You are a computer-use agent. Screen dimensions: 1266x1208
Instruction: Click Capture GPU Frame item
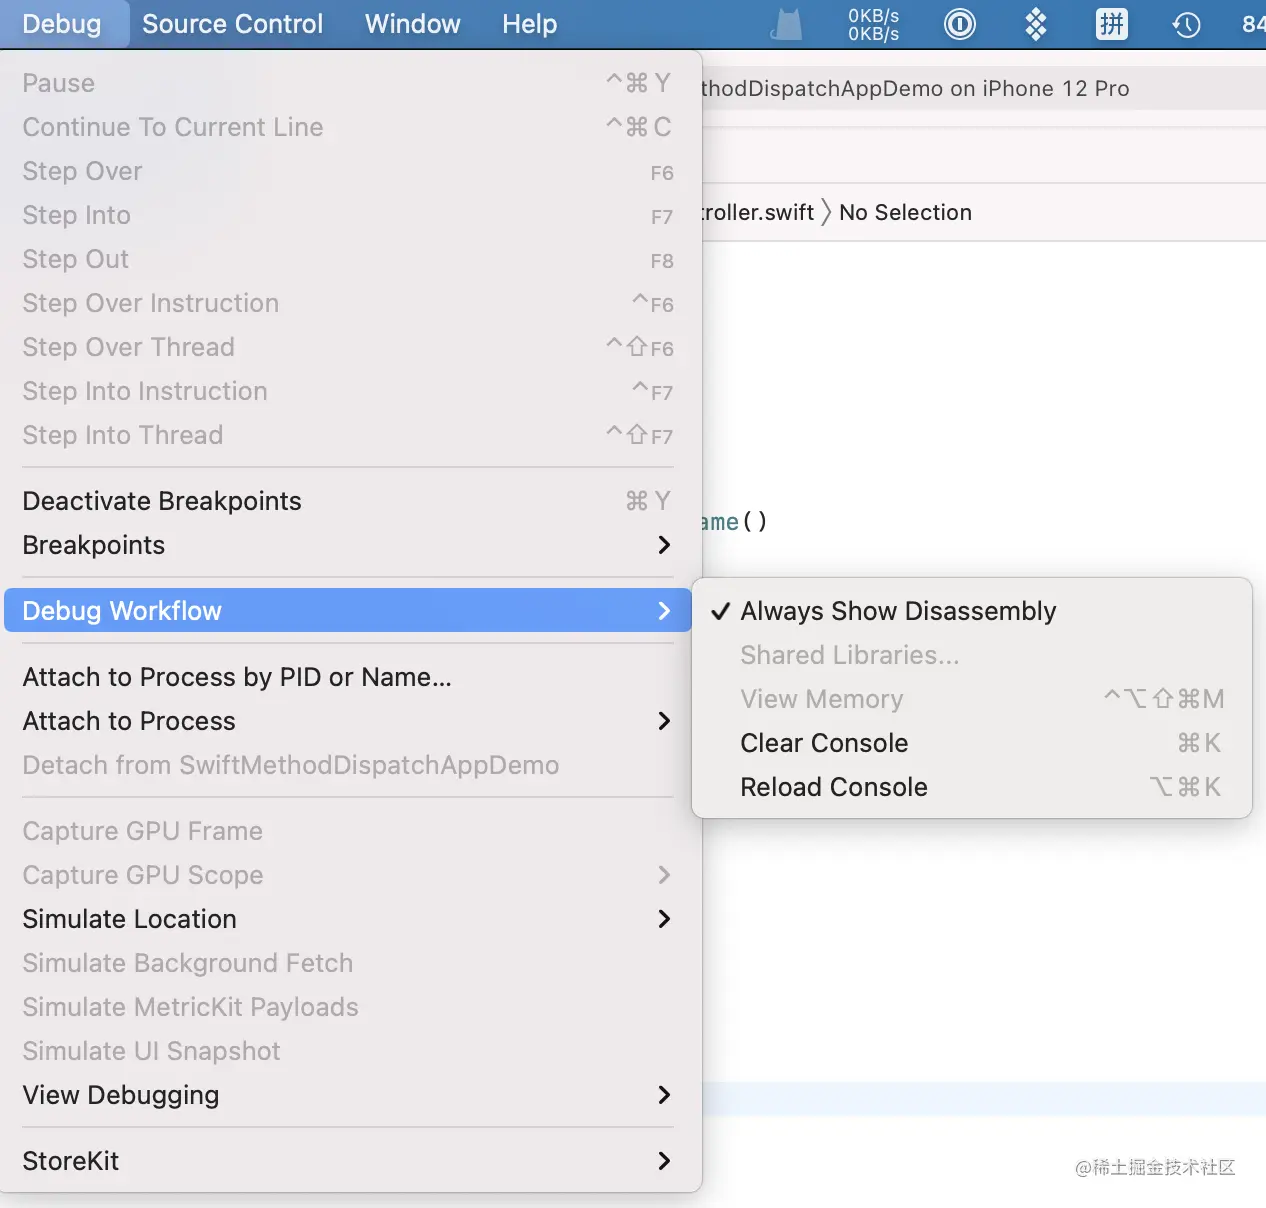point(348,831)
